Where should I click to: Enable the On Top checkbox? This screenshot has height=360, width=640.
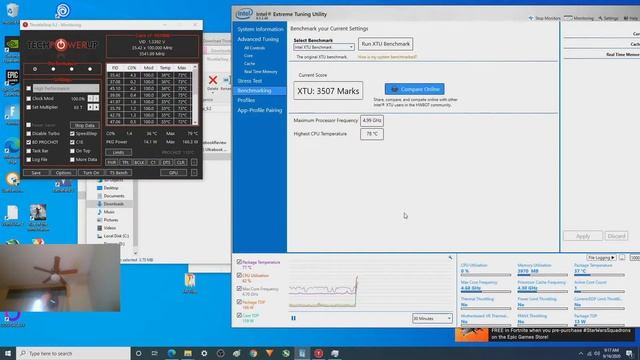pos(72,151)
